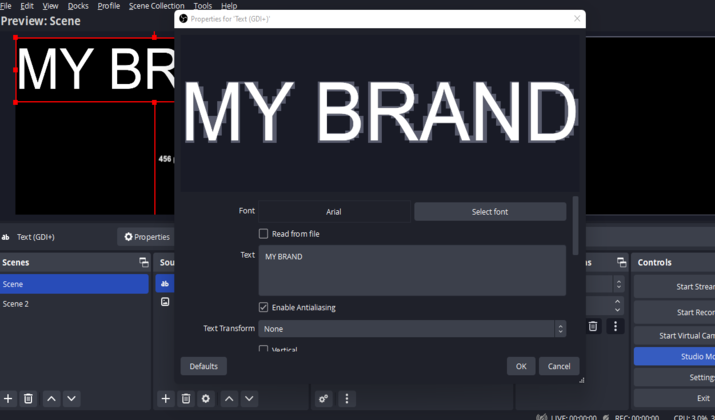Image resolution: width=715 pixels, height=420 pixels.
Task: Click the Arial font name field
Action: coord(334,212)
